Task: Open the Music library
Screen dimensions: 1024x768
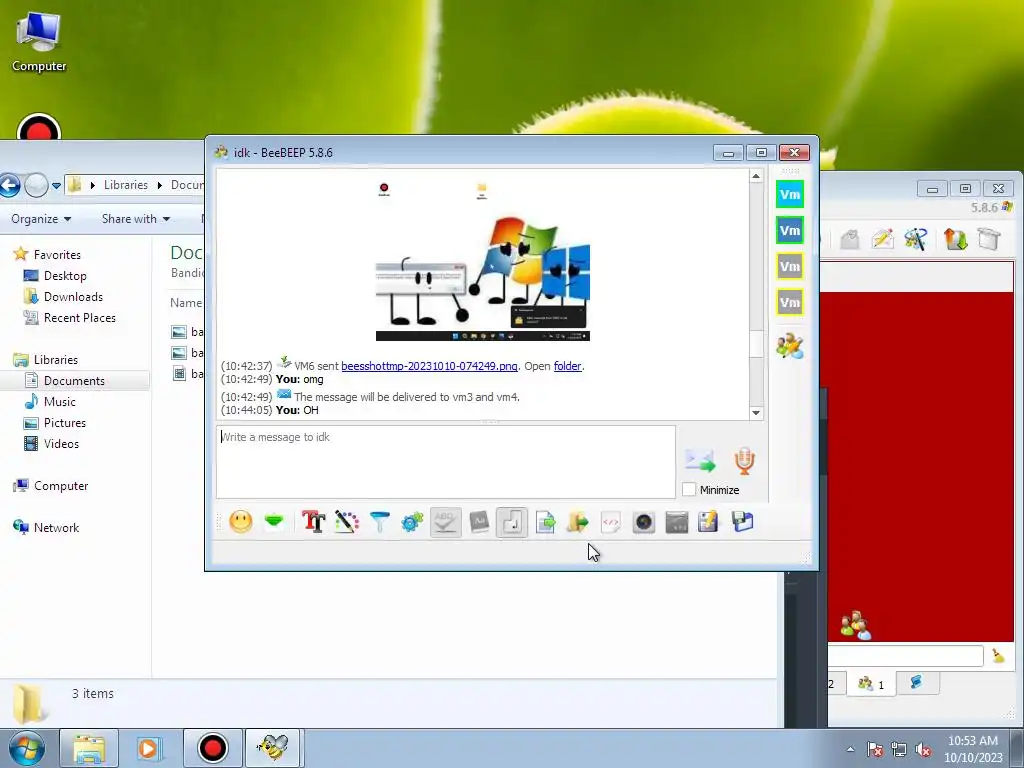Action: [59, 402]
